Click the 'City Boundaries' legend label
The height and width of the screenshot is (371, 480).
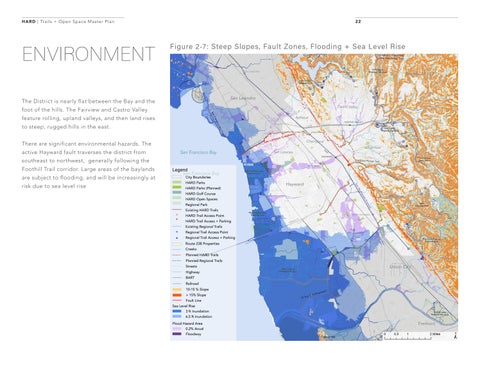click(198, 177)
